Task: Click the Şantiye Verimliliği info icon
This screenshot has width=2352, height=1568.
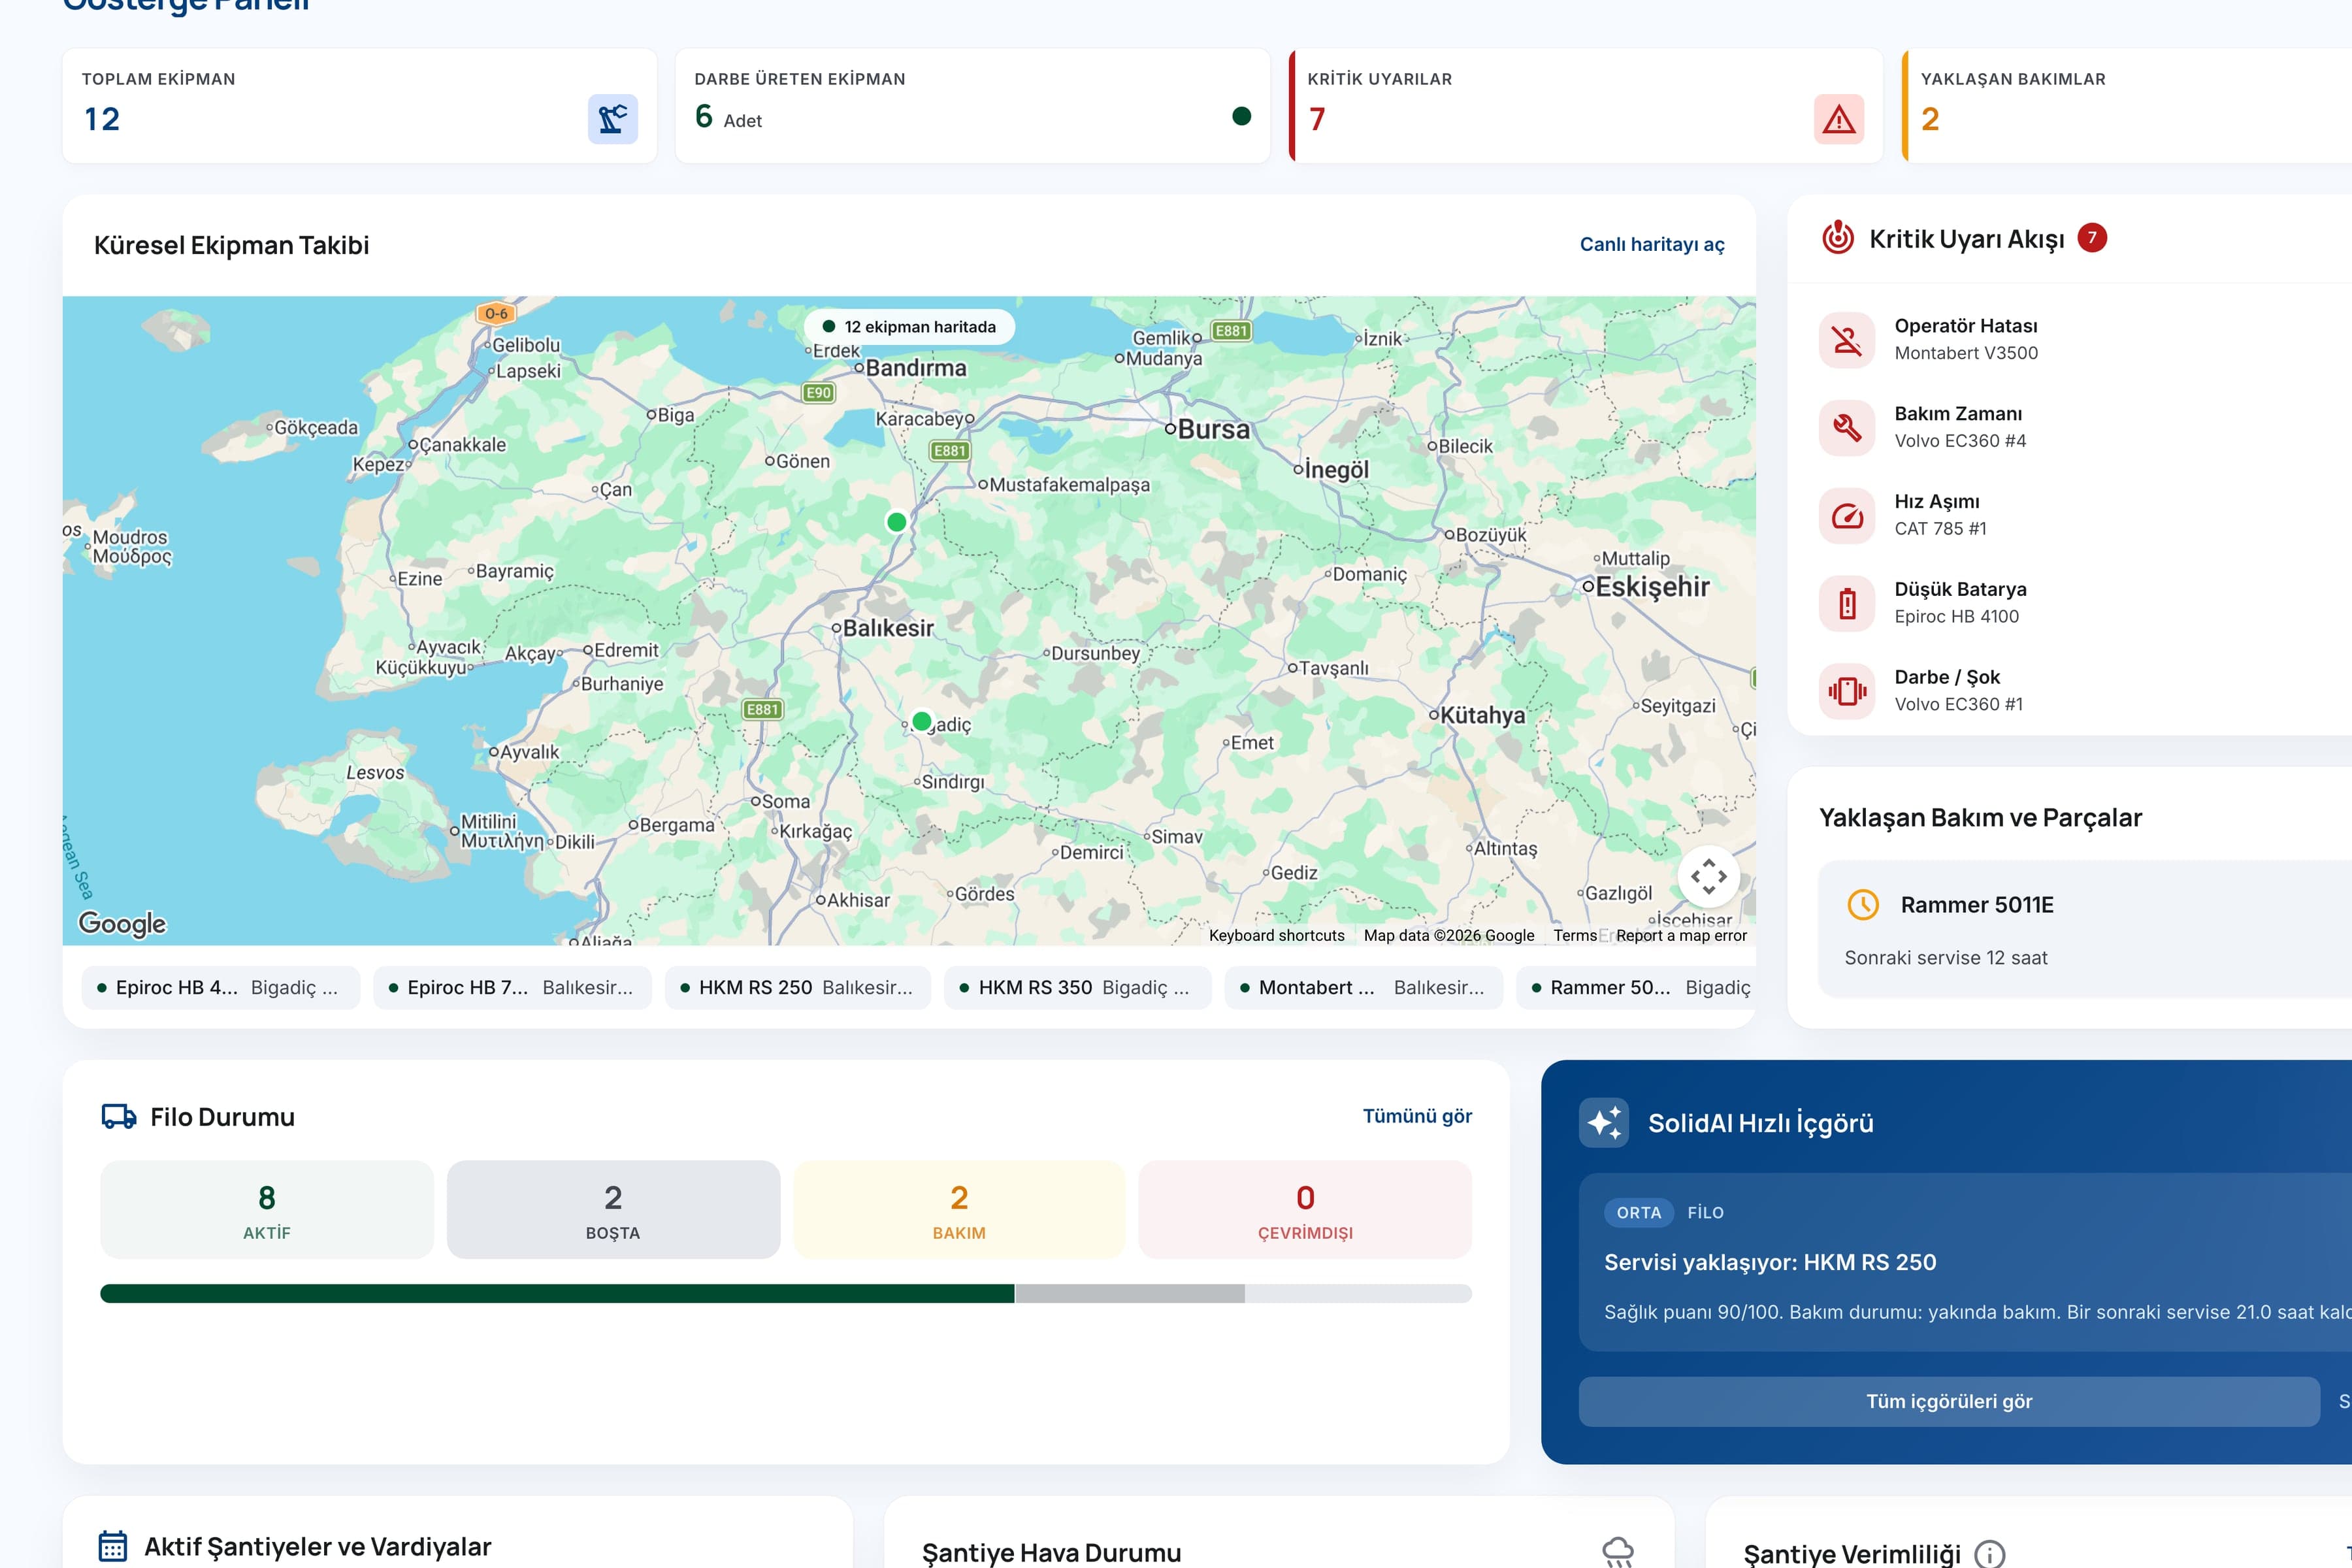Action: tap(1989, 1554)
